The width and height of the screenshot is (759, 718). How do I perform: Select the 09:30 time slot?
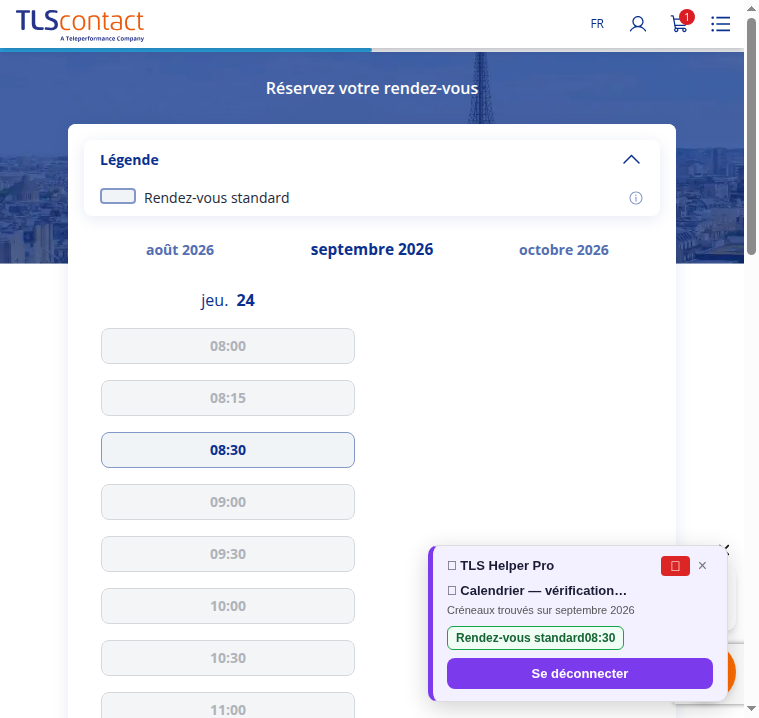coord(228,554)
